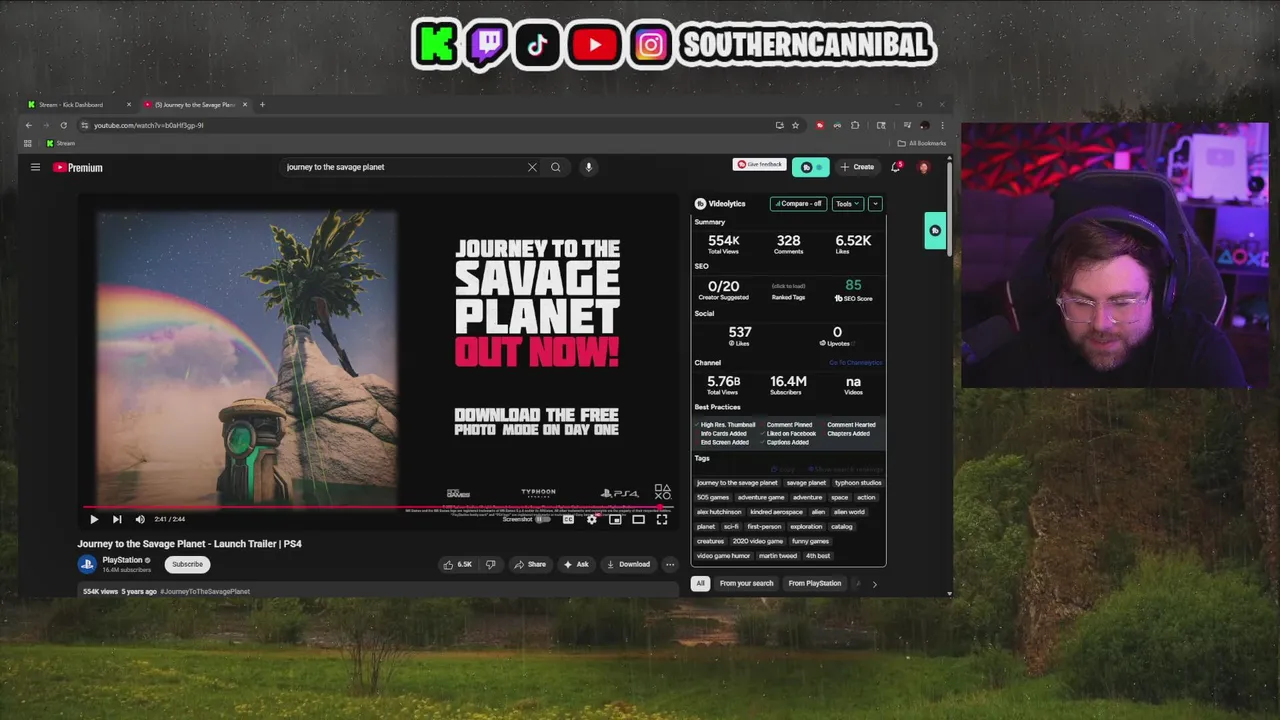Reload the browser page
The height and width of the screenshot is (720, 1280).
63,125
